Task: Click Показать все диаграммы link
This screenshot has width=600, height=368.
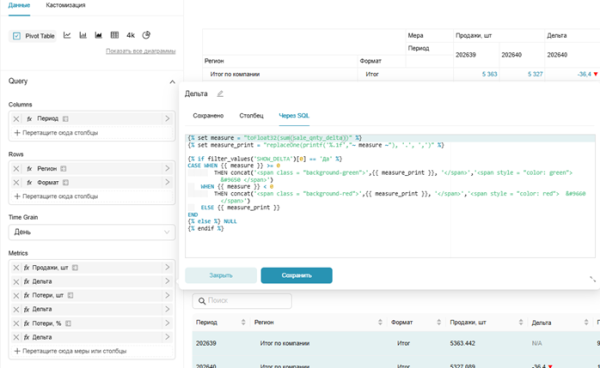Action: pyautogui.click(x=140, y=51)
